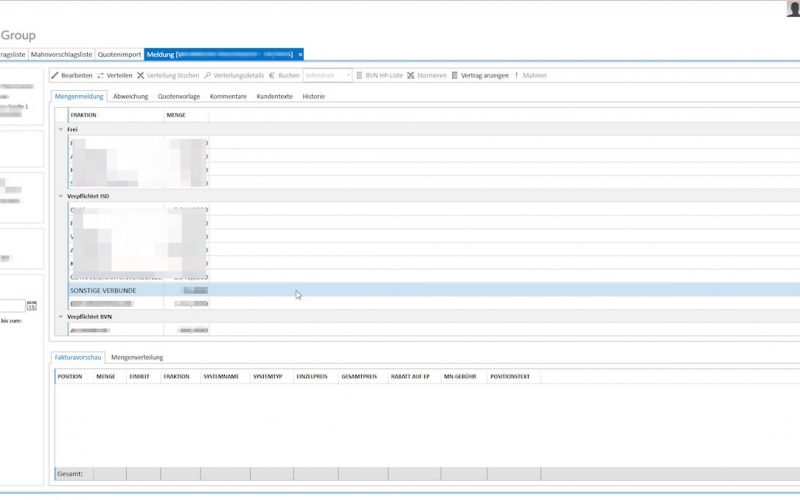This screenshot has height=500, width=800.
Task: Switch to the Mahnvorschlagsliste tab
Action: coord(61,54)
